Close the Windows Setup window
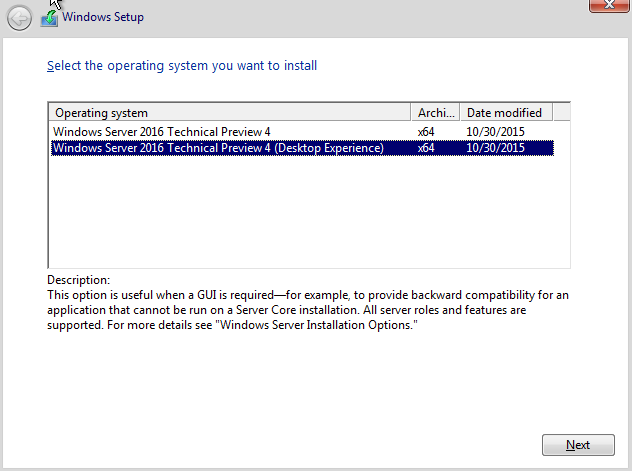 (609, 5)
